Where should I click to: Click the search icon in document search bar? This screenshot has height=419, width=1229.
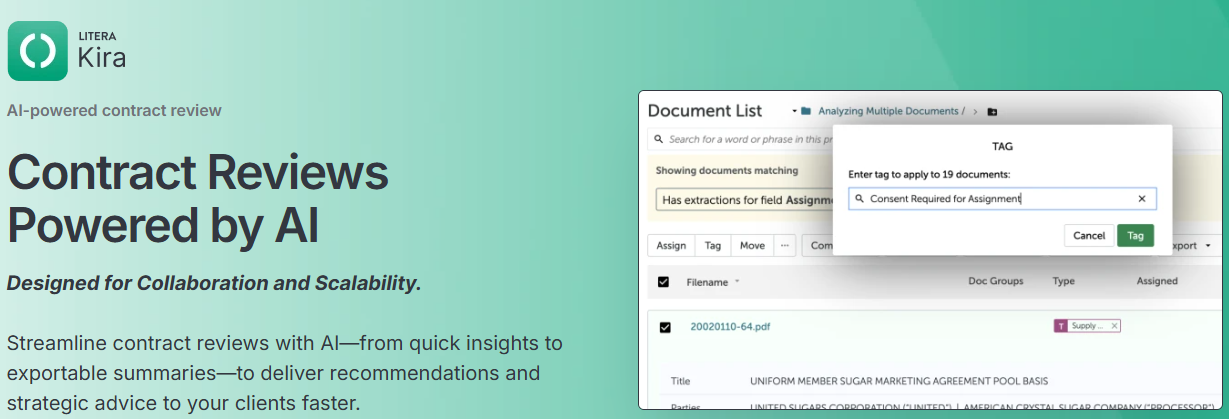coord(658,139)
